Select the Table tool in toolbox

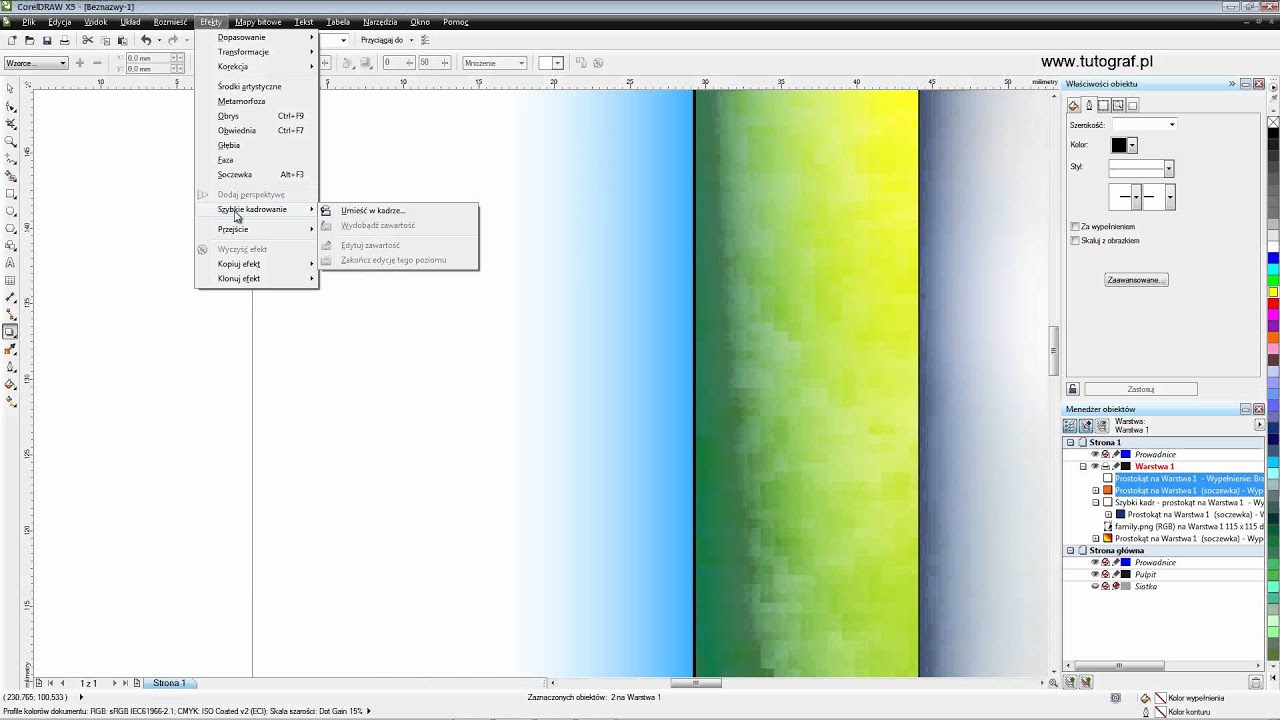10,280
